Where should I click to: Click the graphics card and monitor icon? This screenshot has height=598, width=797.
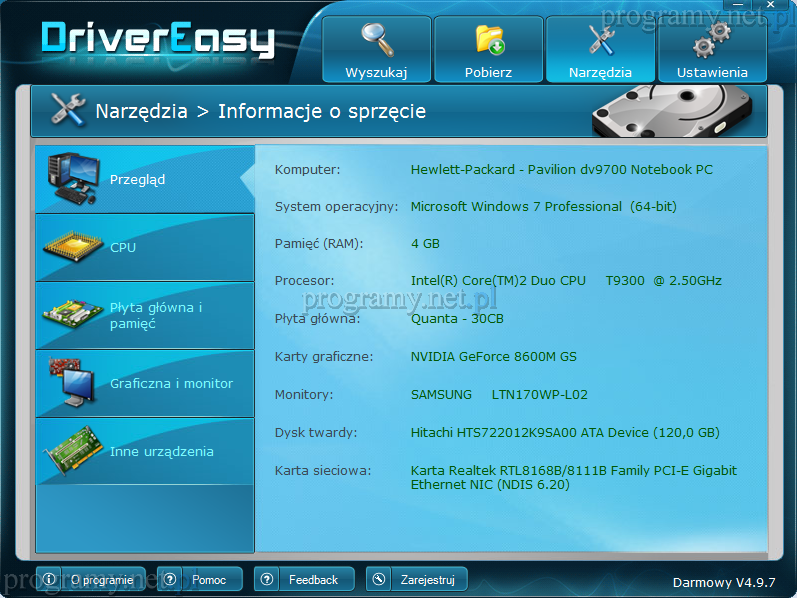point(73,383)
